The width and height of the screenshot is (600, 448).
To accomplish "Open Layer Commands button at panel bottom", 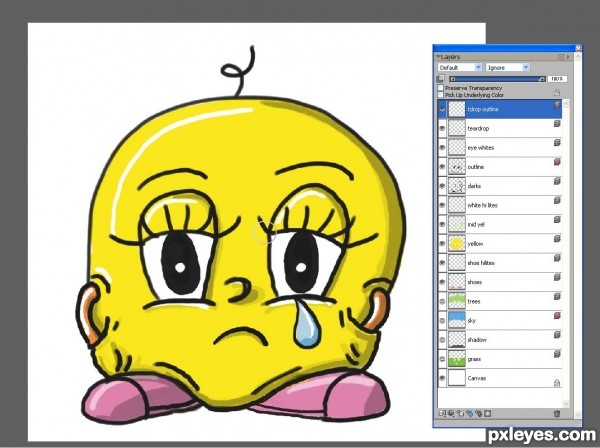I will [x=442, y=414].
